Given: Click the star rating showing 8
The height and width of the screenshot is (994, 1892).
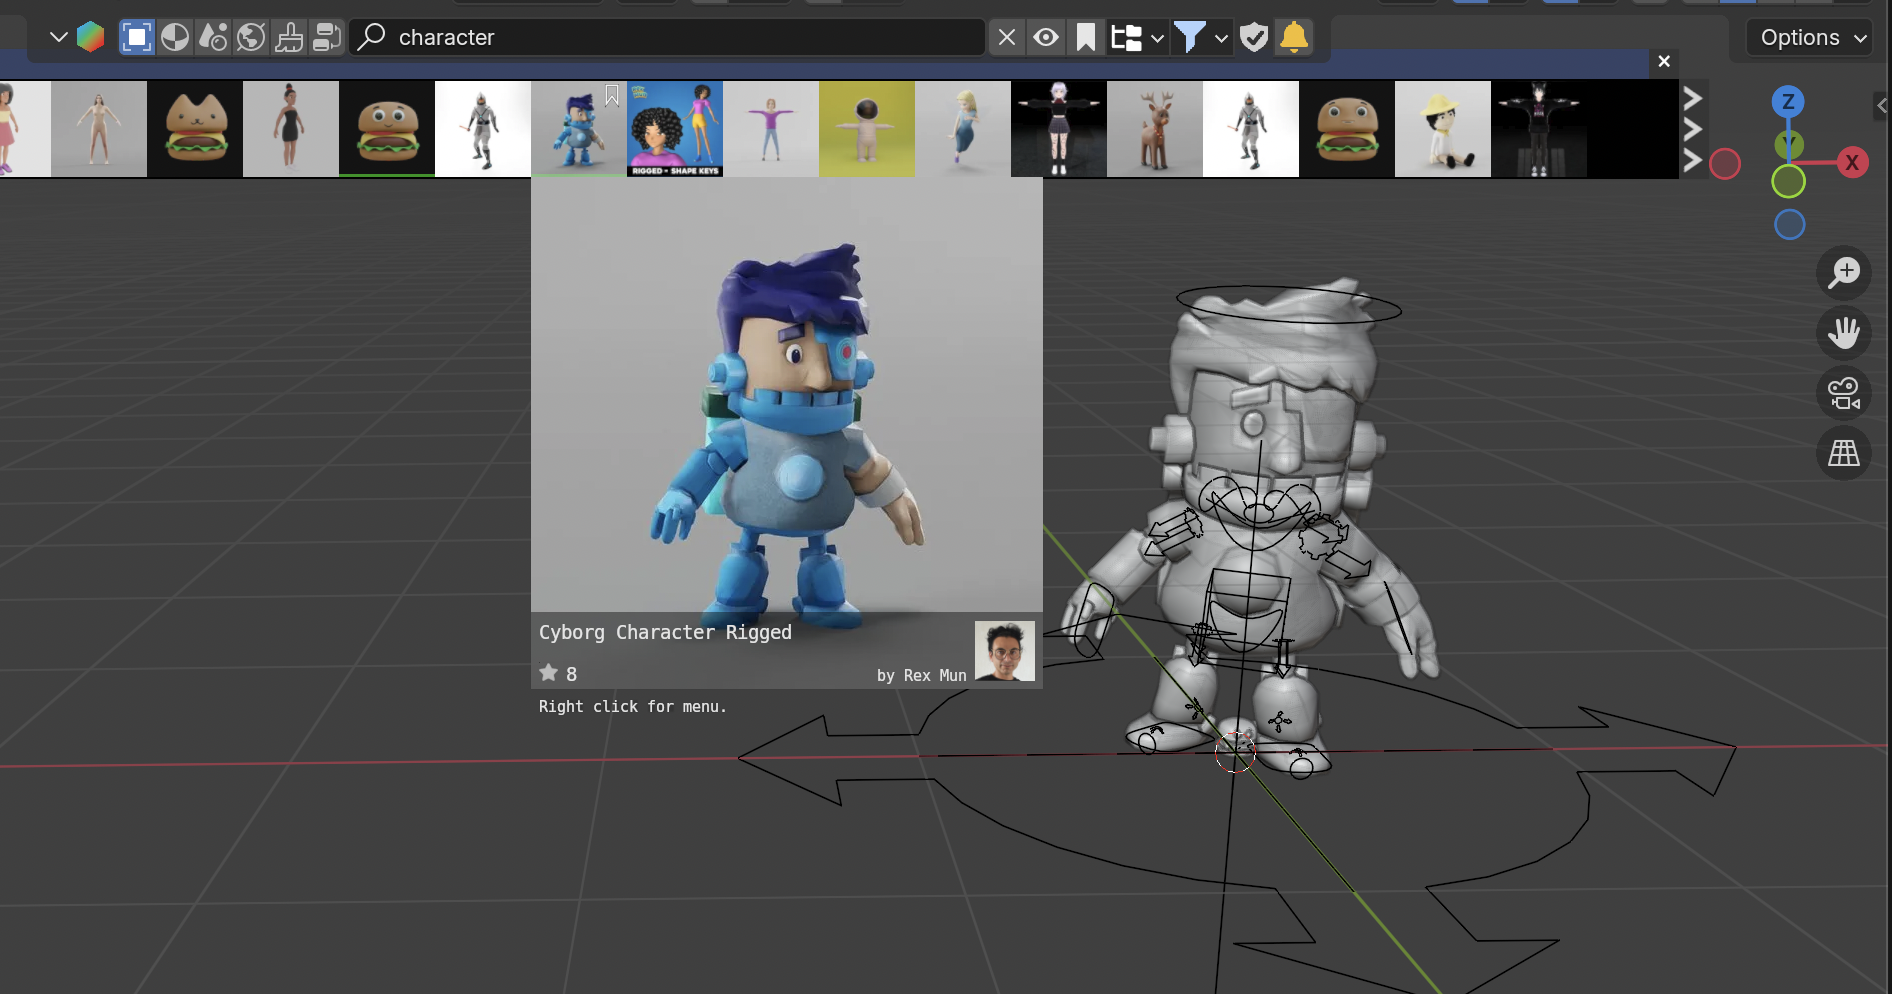Looking at the screenshot, I should [558, 674].
